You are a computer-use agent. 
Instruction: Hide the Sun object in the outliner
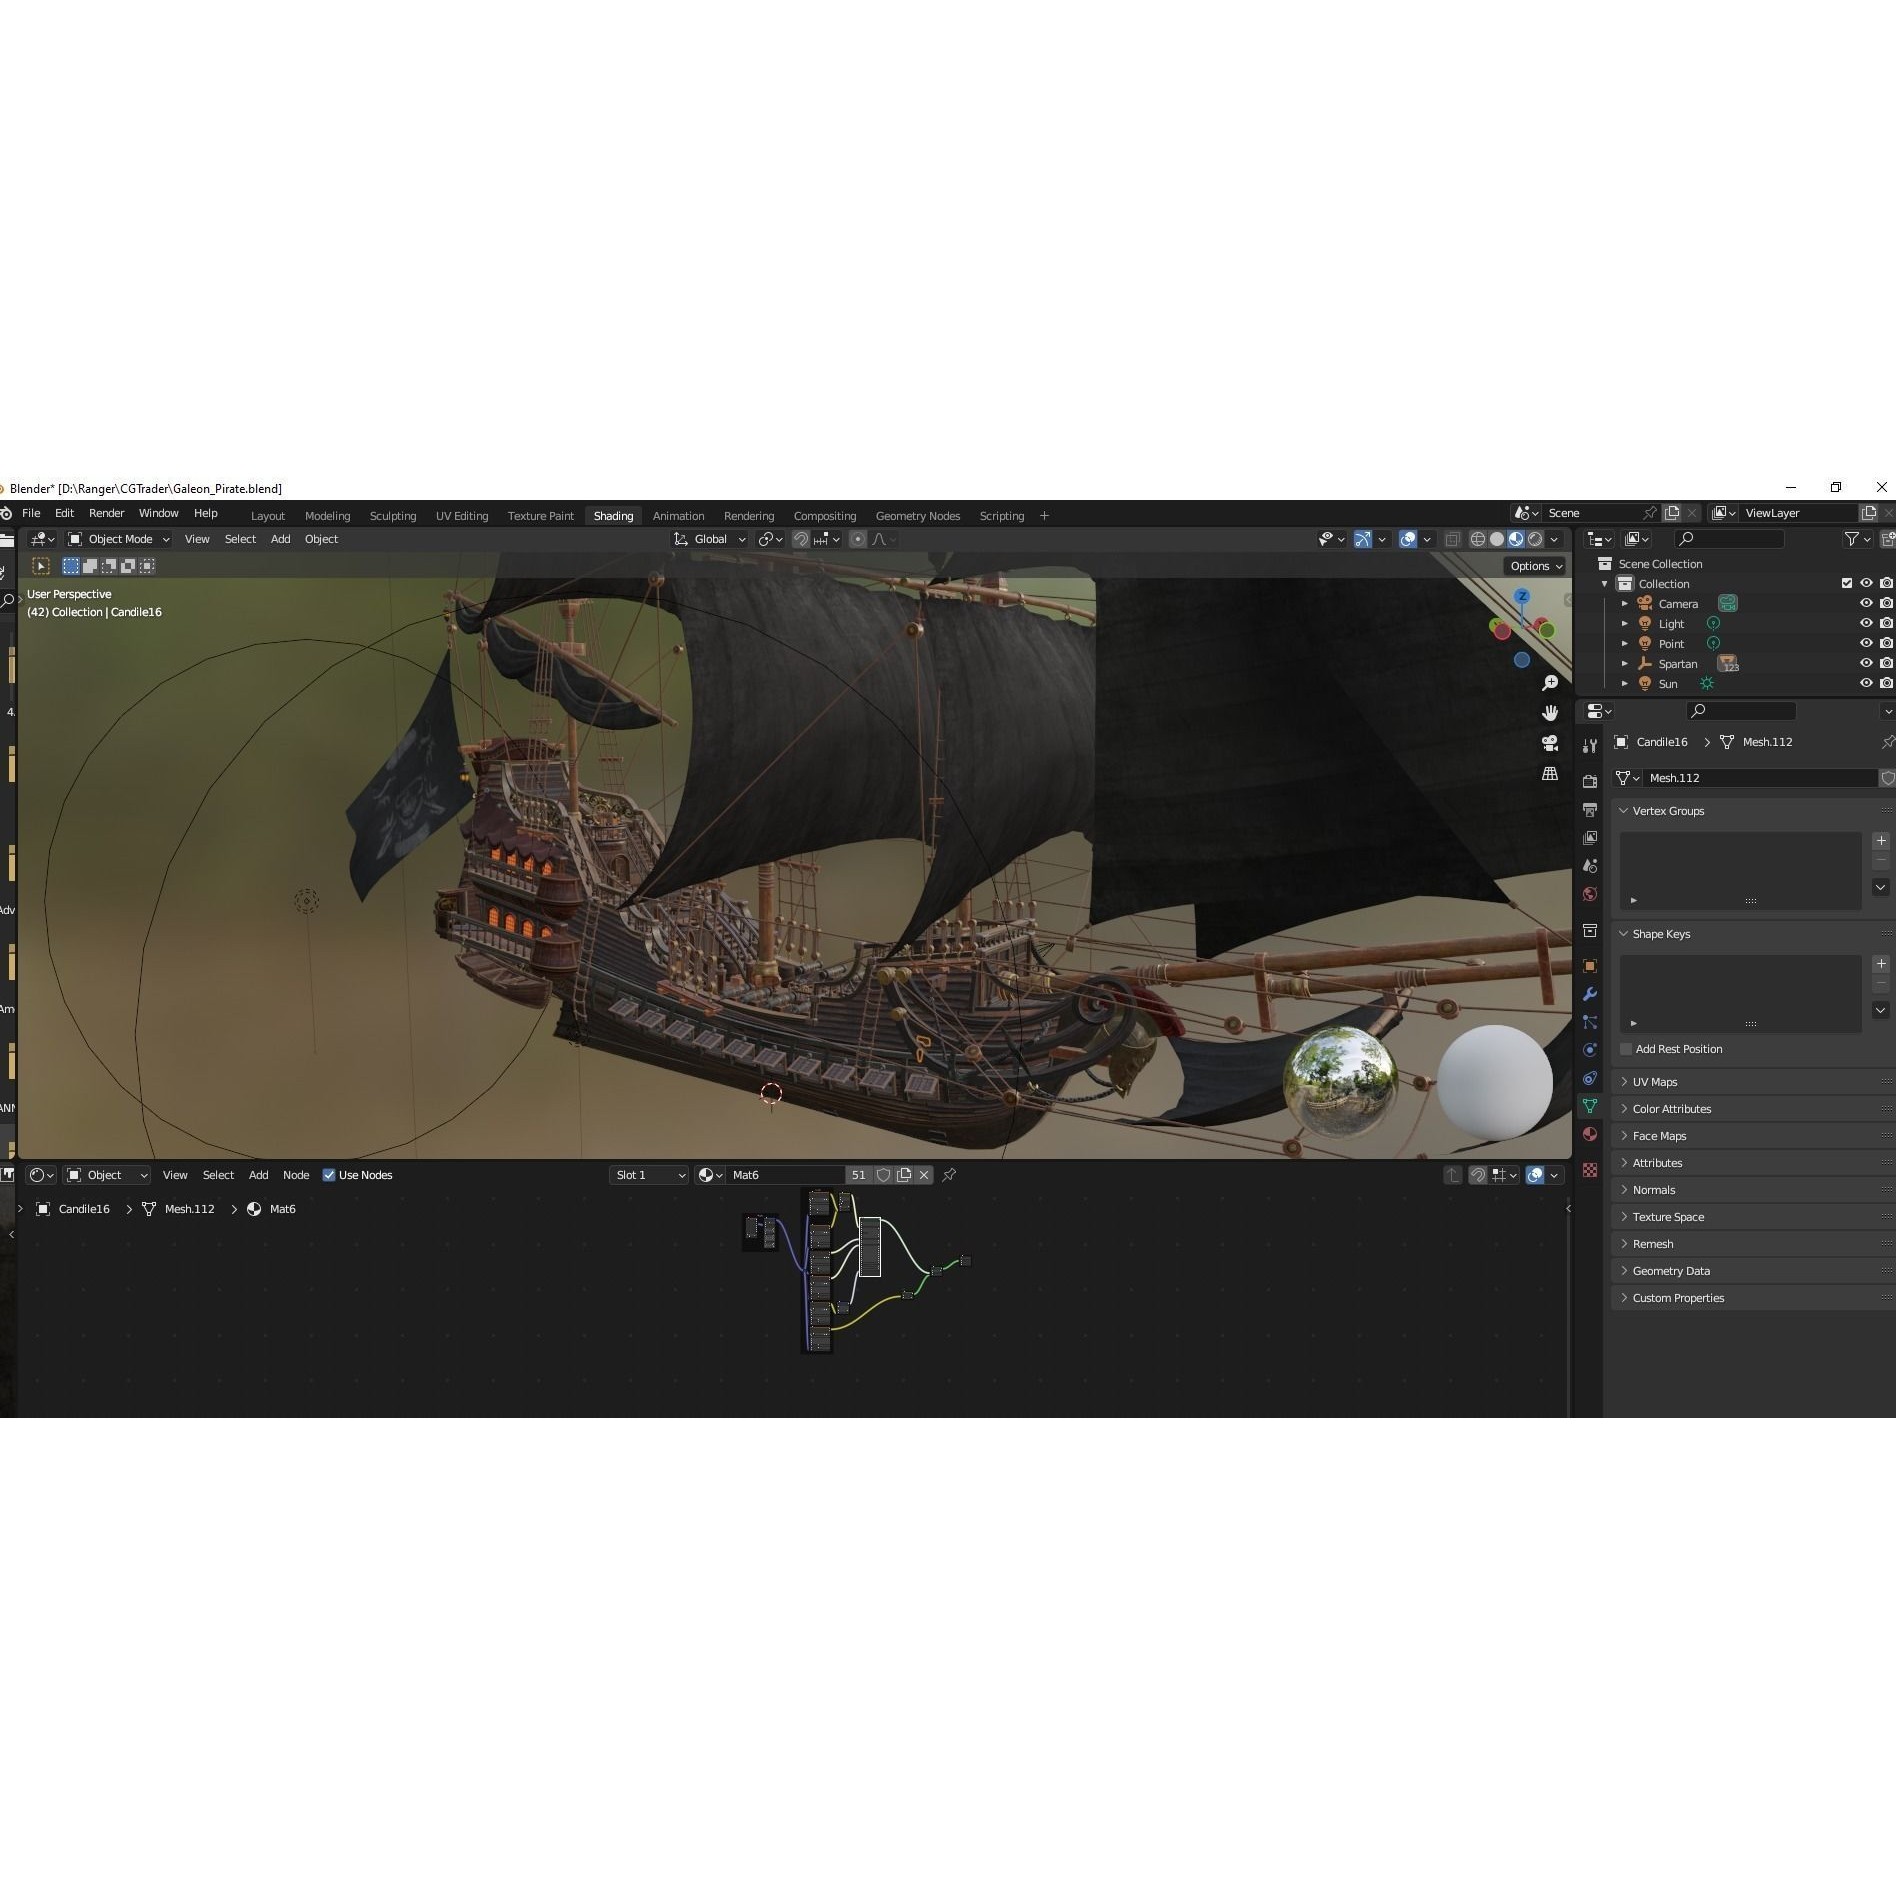[x=1866, y=683]
